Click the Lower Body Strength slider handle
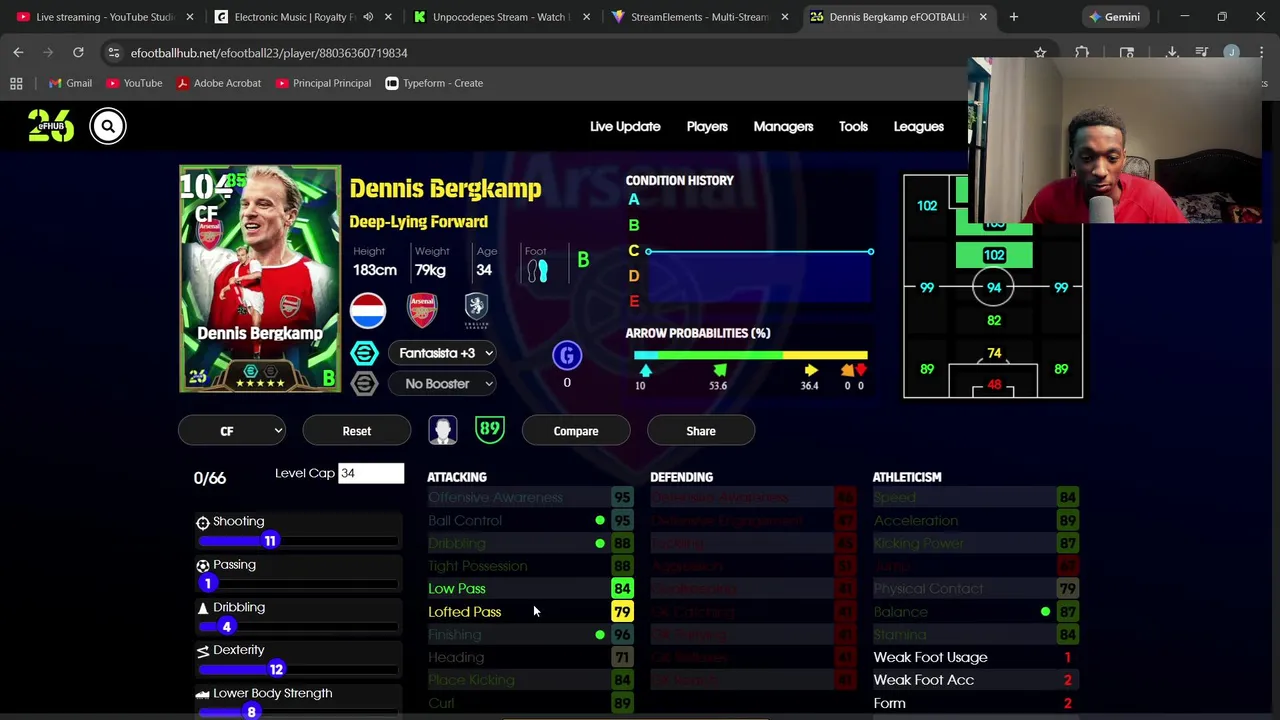1280x720 pixels. click(252, 712)
